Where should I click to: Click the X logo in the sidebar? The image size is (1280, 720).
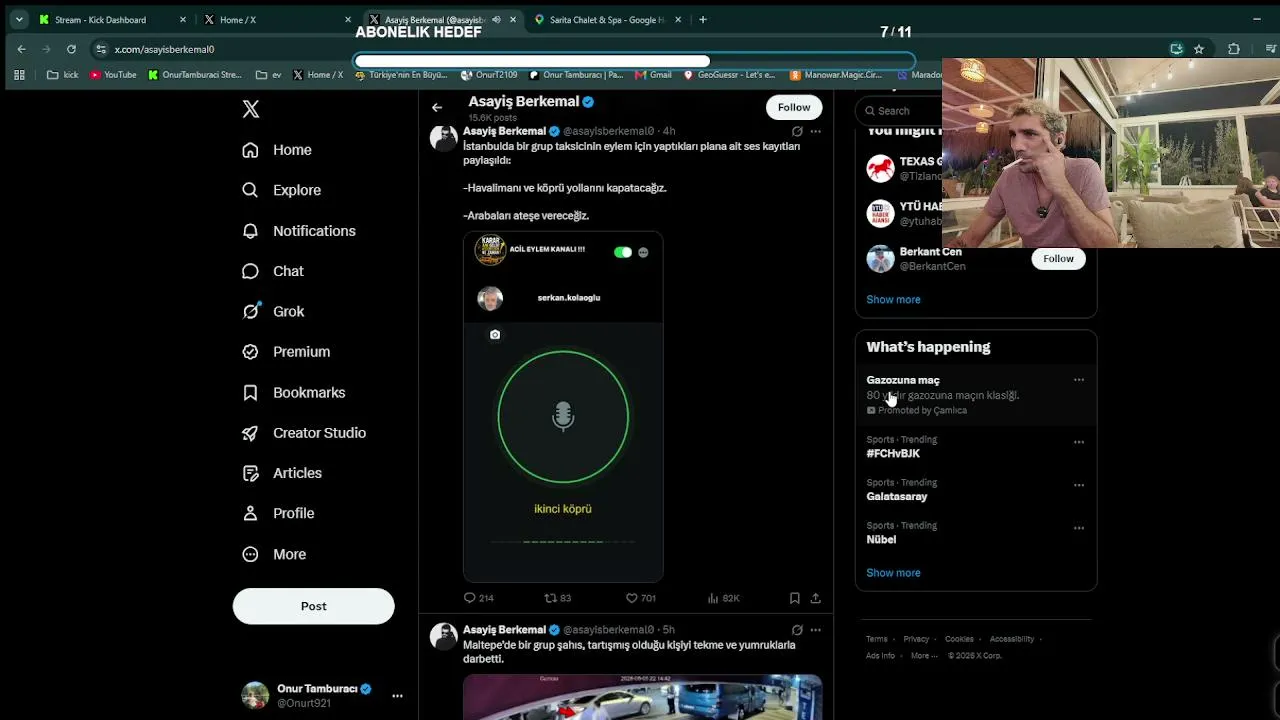[x=251, y=109]
